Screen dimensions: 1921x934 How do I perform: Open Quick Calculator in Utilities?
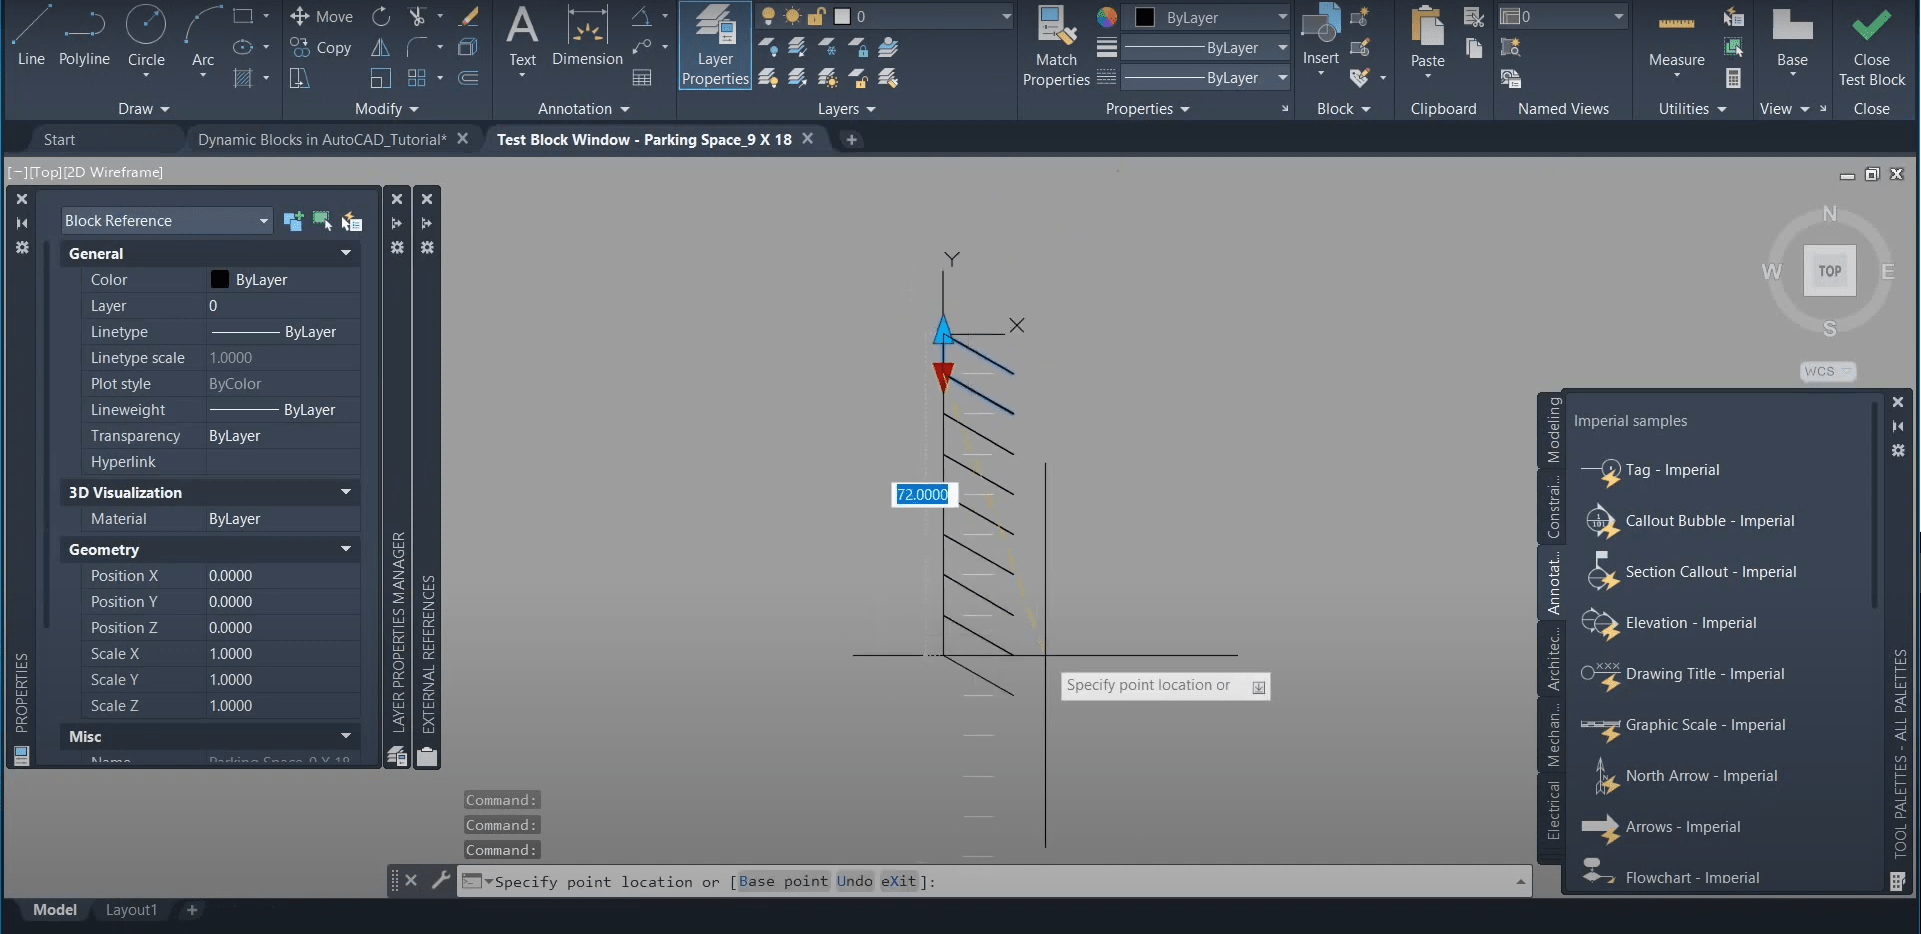[x=1734, y=78]
